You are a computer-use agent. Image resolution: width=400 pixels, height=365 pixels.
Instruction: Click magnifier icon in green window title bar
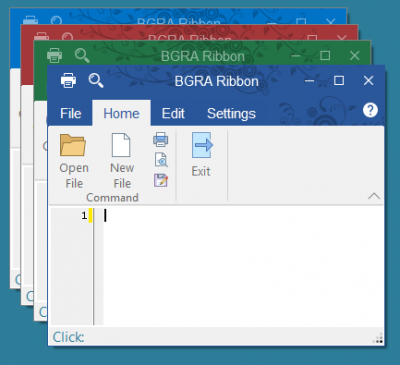[82, 55]
